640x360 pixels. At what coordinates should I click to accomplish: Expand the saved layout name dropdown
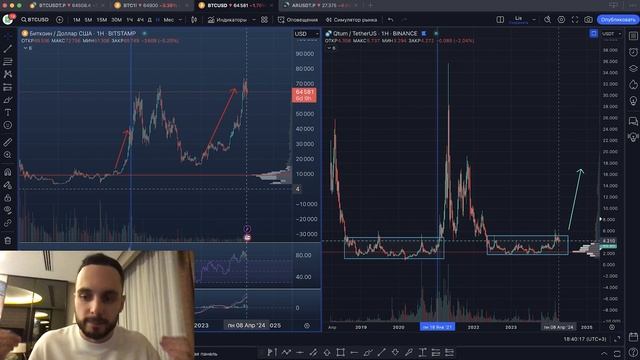533,20
